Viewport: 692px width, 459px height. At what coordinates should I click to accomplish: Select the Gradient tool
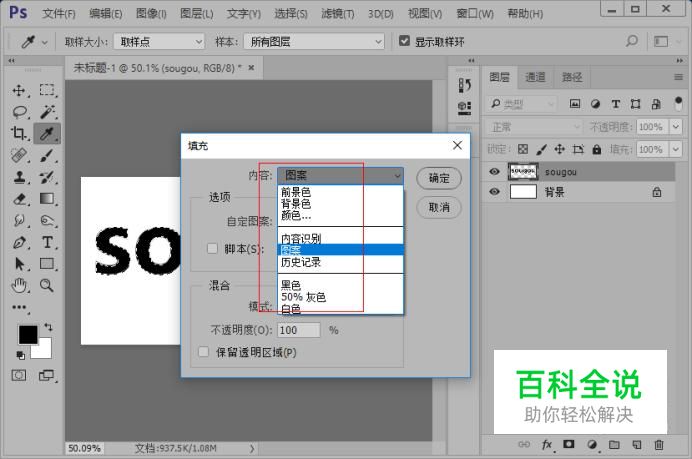pyautogui.click(x=47, y=199)
